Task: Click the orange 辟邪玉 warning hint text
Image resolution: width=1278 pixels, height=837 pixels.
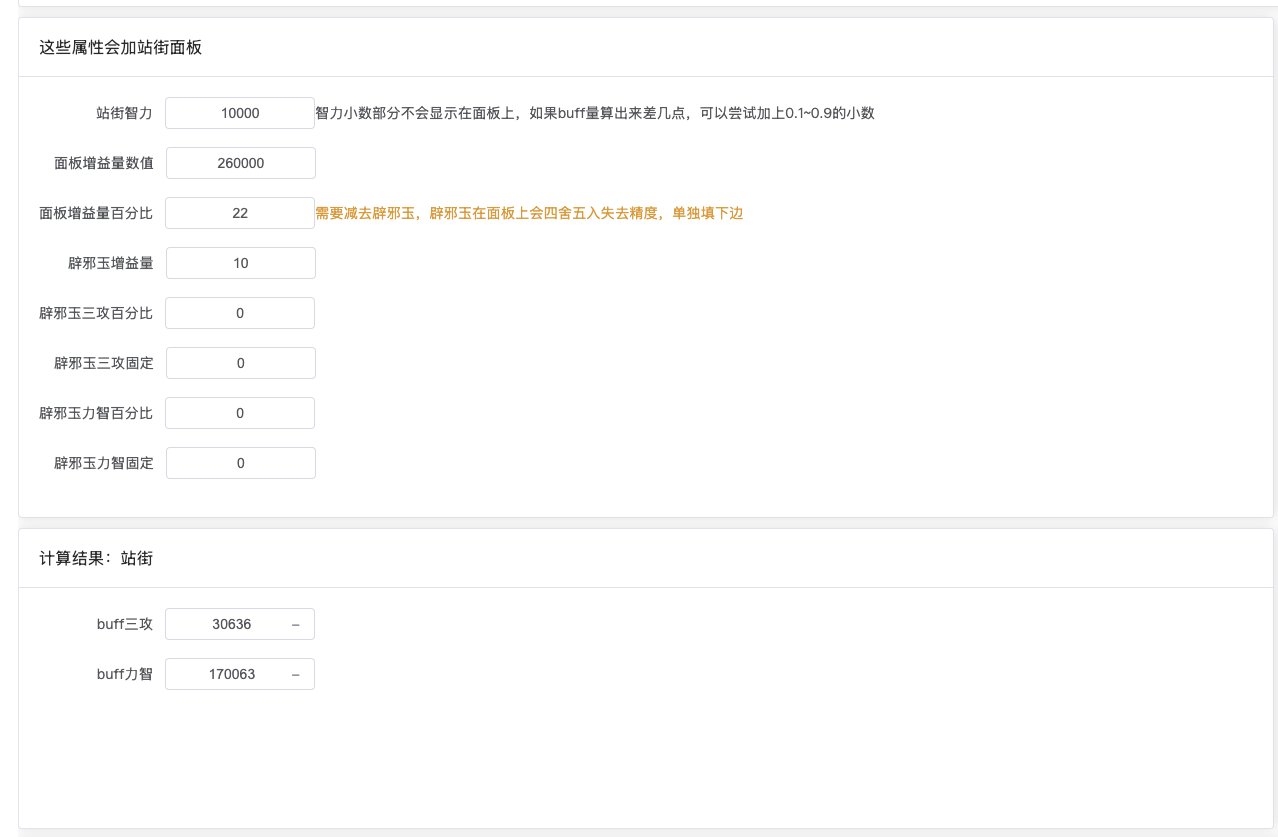Action: 529,213
